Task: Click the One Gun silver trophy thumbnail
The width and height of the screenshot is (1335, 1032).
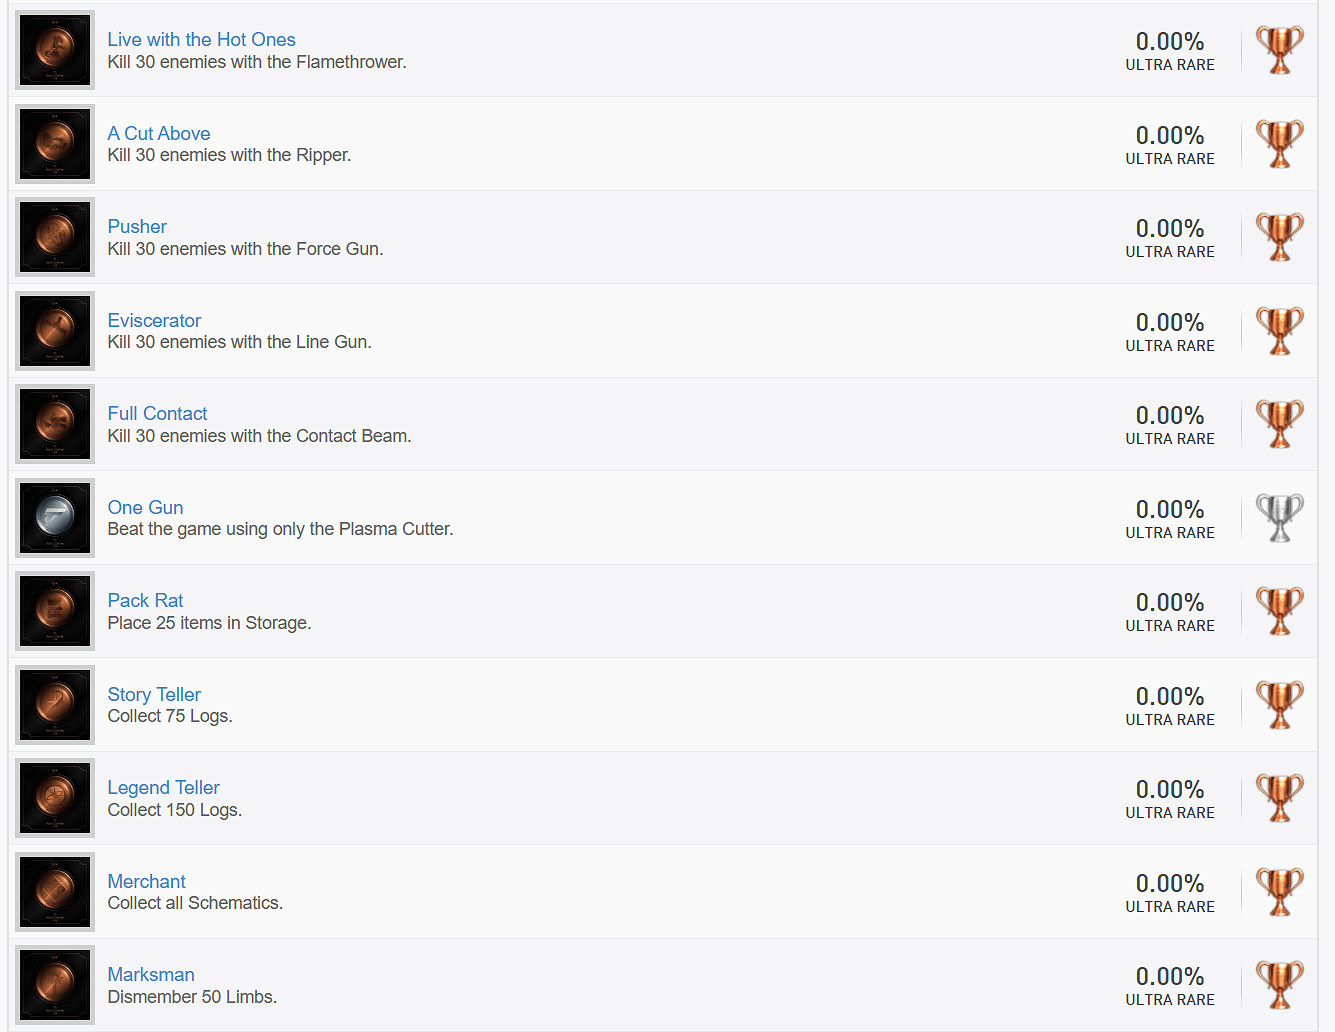Action: (55, 518)
